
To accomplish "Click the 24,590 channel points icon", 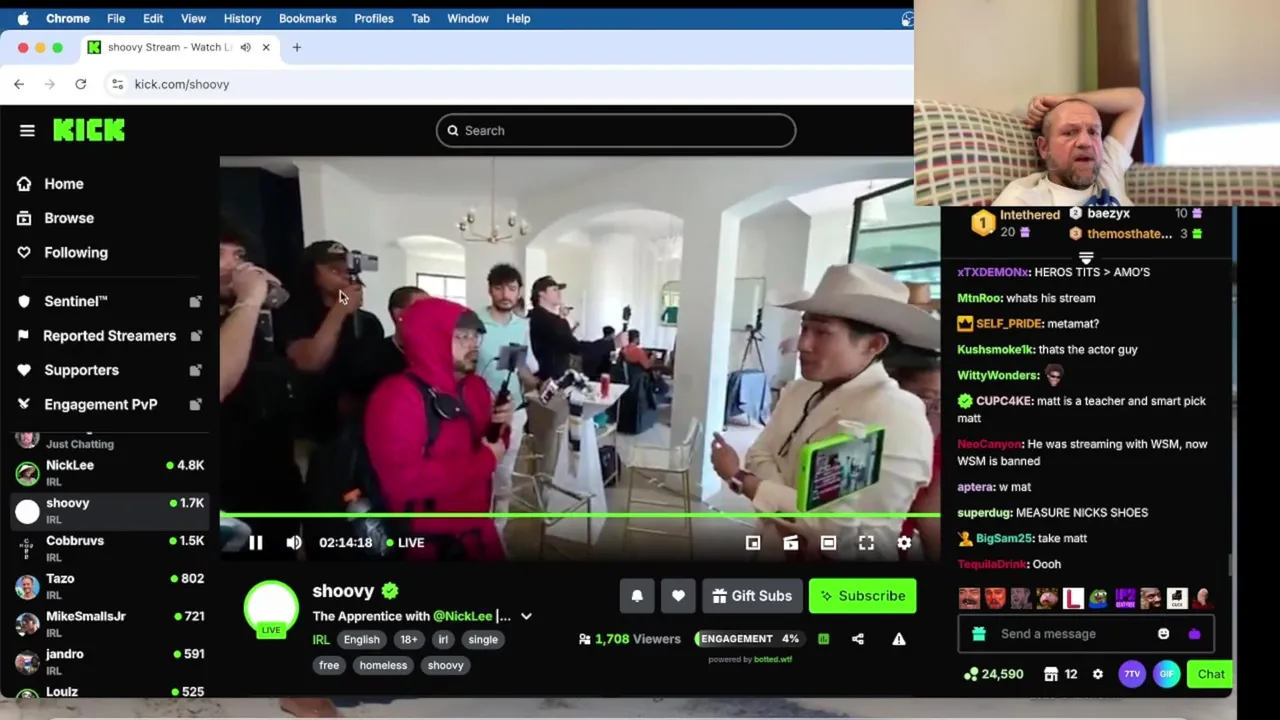I will pos(970,674).
